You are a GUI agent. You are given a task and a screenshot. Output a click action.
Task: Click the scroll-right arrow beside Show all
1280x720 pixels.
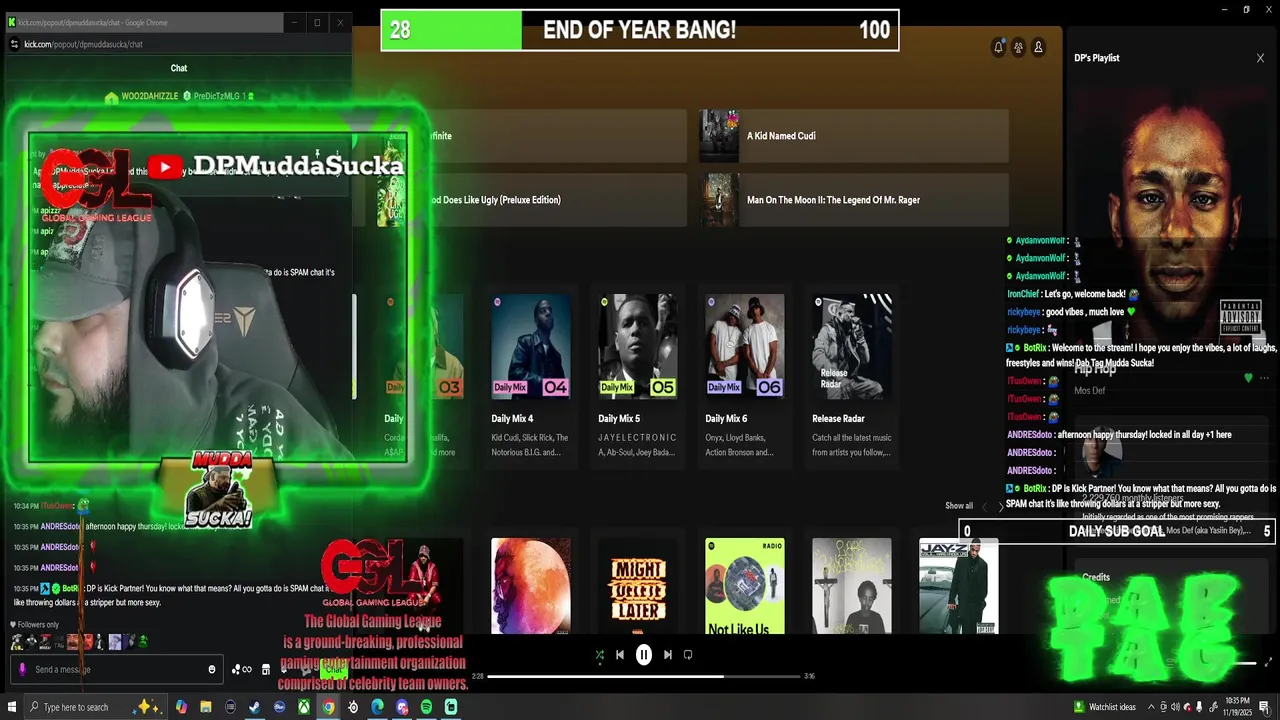click(x=1000, y=507)
